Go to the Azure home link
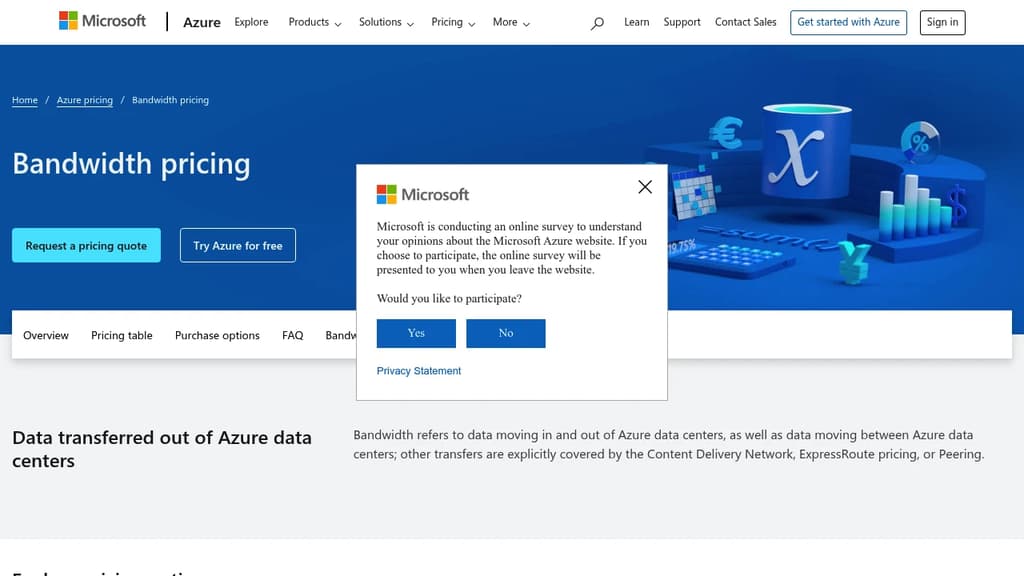1024x576 pixels. pos(201,22)
